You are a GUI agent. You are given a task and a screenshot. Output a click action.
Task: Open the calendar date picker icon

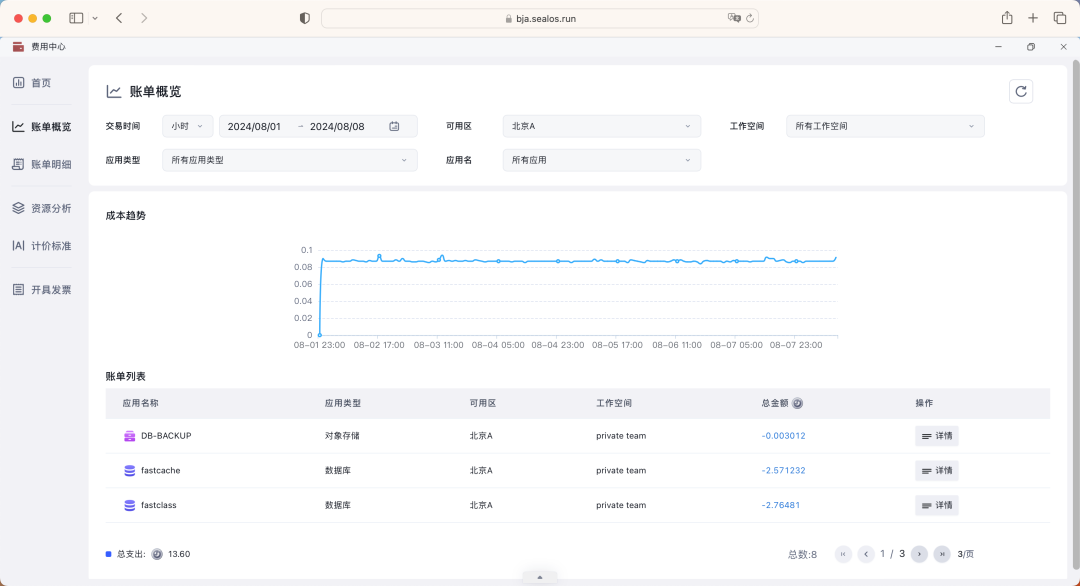(x=394, y=126)
